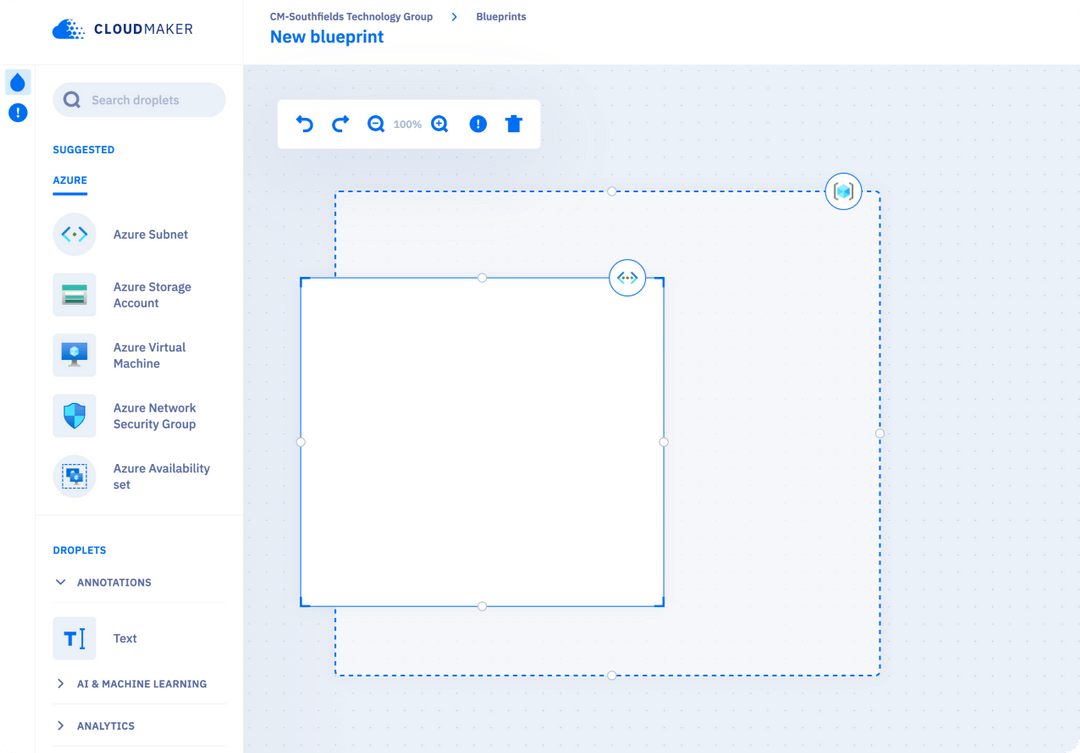Go to CM-Southfields Technology Group breadcrumb
The image size is (1080, 753).
coord(351,16)
